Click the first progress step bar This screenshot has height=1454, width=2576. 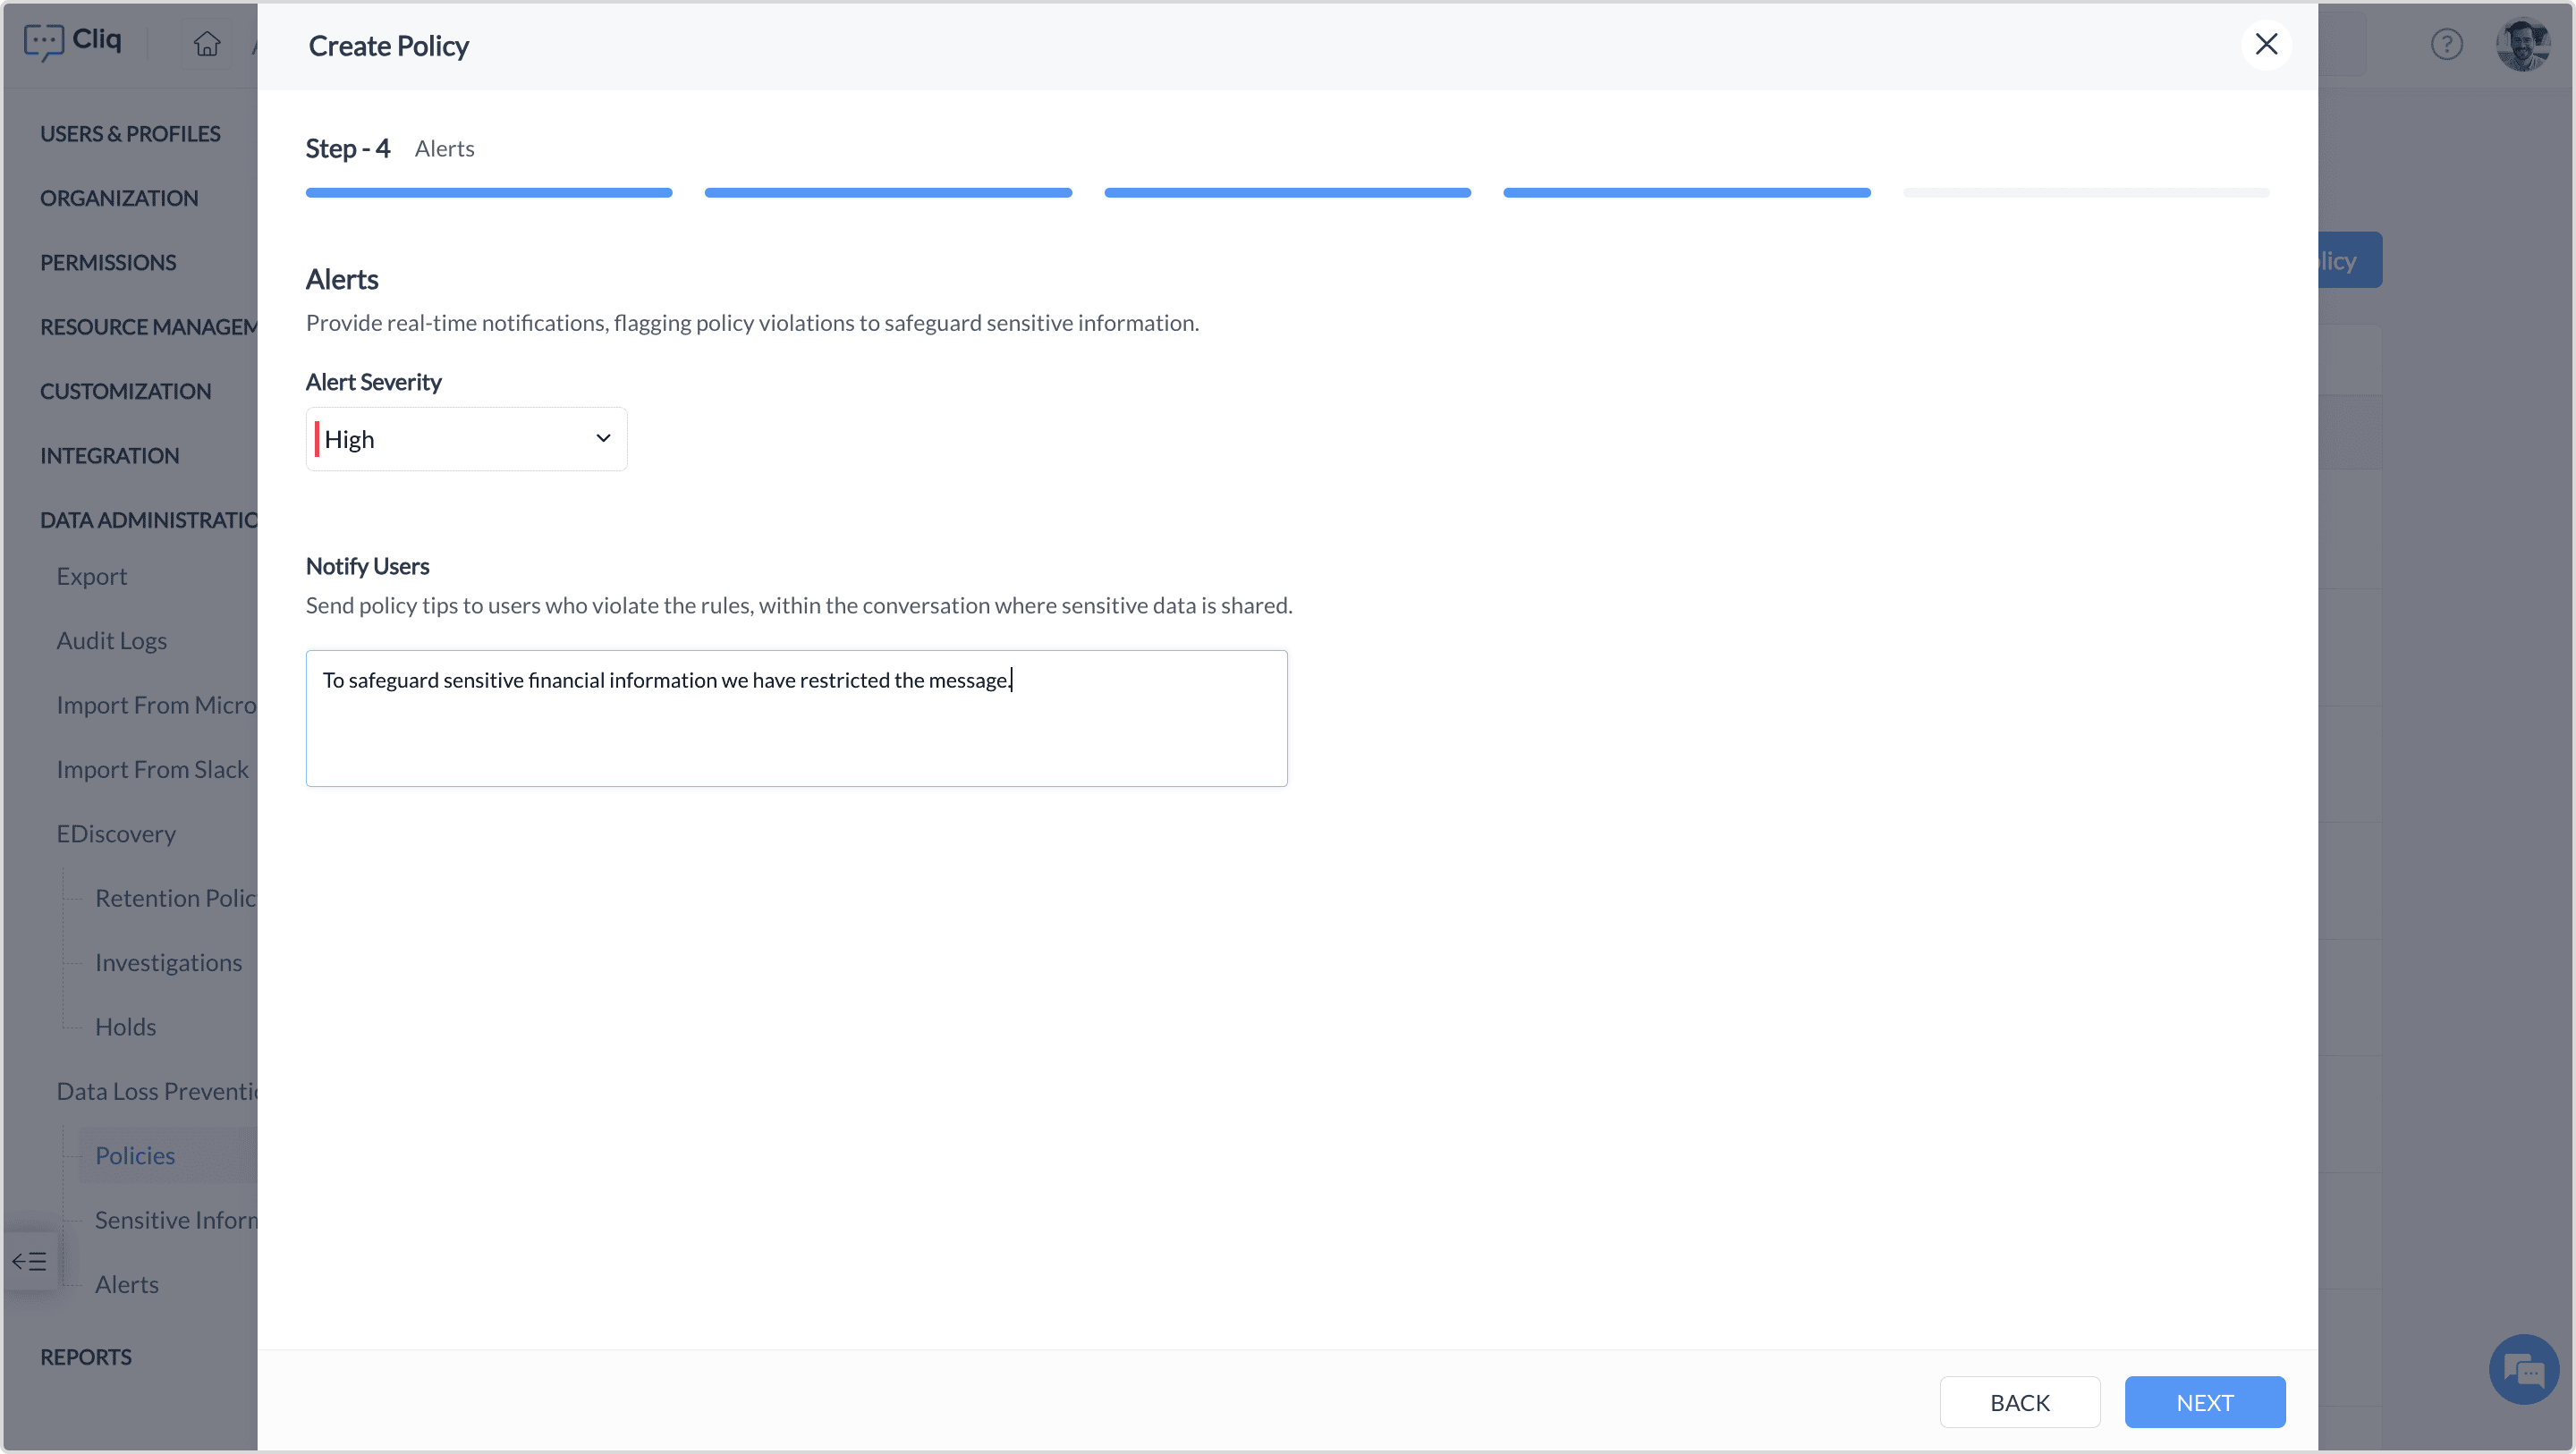488,192
